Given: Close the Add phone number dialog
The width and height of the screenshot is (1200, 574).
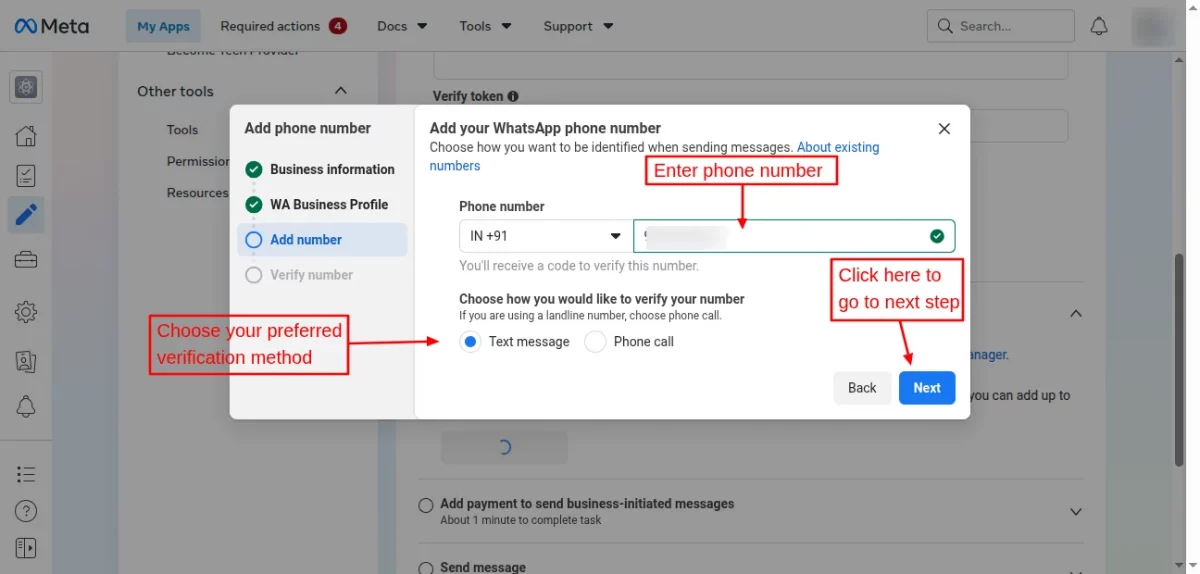Looking at the screenshot, I should (944, 129).
